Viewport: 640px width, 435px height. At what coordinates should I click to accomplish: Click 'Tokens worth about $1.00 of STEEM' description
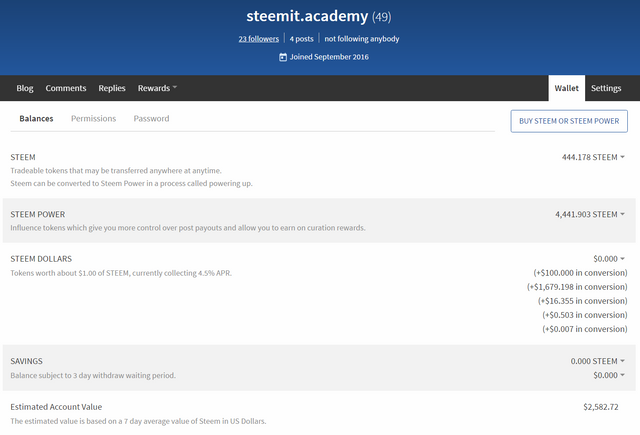[121, 273]
